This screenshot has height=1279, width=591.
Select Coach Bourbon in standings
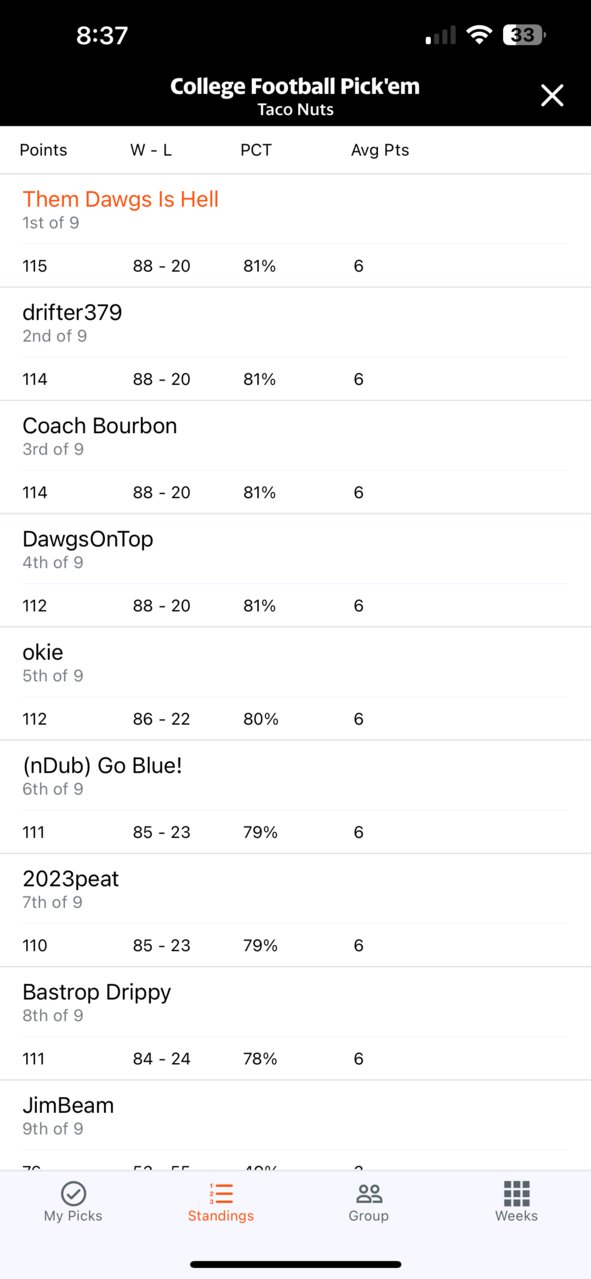click(295, 457)
